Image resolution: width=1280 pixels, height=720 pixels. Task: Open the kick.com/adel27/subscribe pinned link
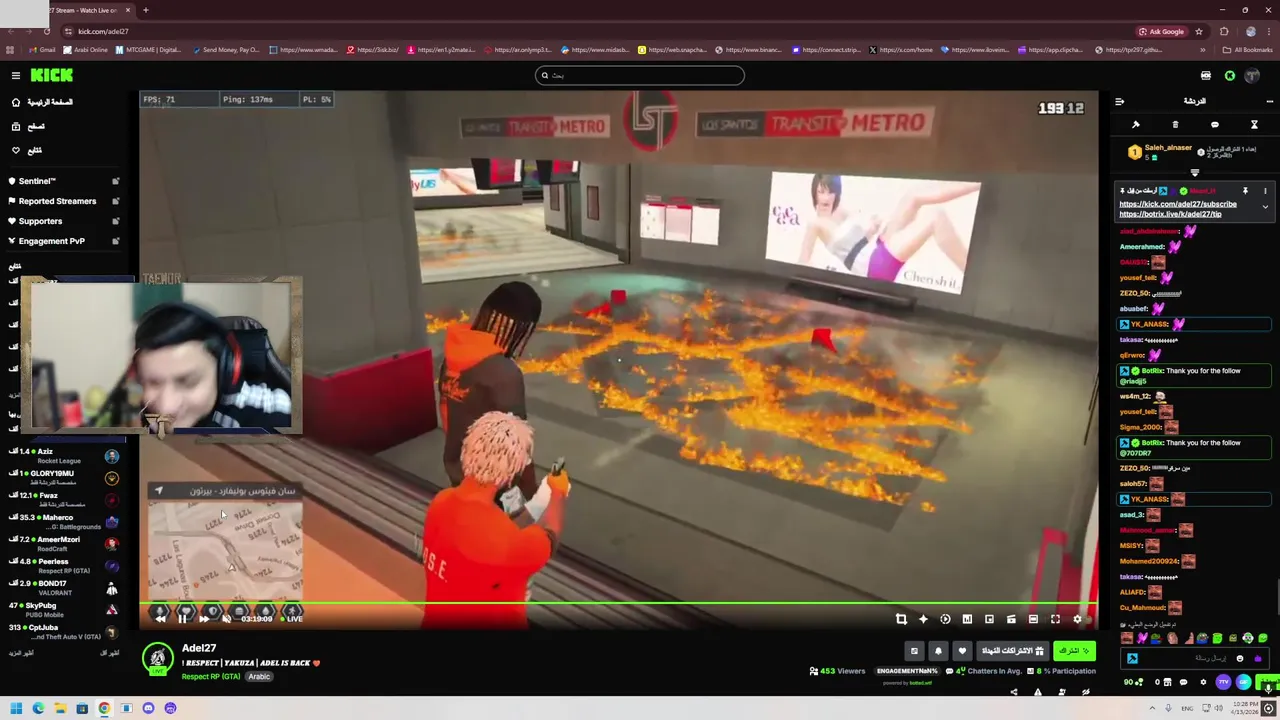point(1178,204)
